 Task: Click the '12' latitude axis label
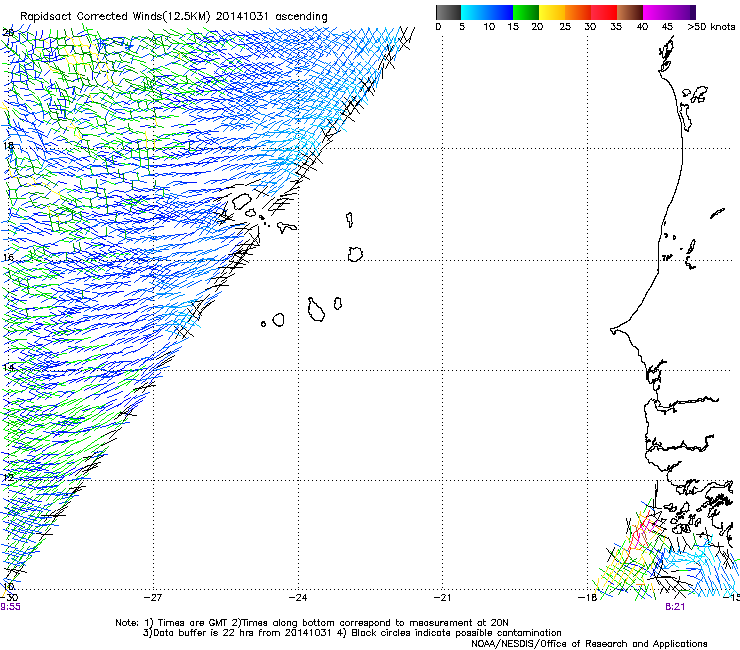pos(8,478)
